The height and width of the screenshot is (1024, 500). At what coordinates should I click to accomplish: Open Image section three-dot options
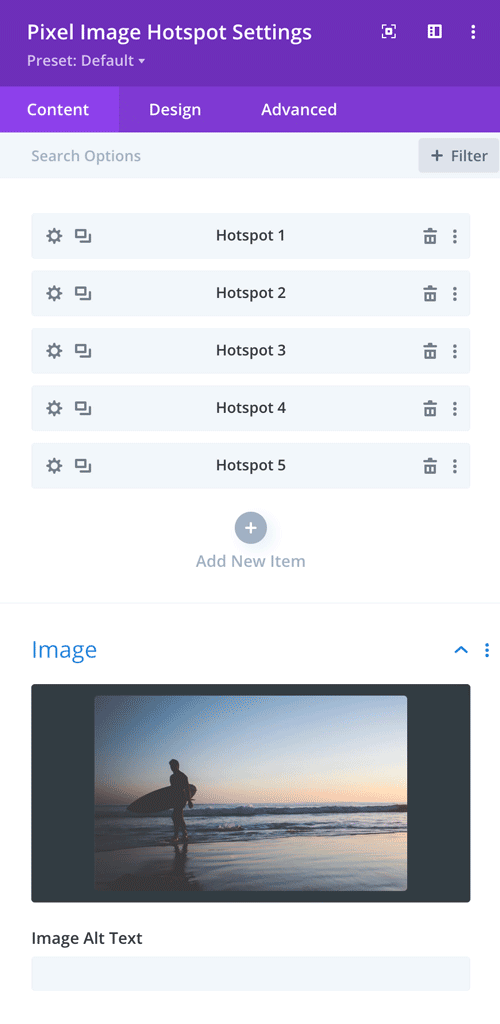[x=486, y=650]
